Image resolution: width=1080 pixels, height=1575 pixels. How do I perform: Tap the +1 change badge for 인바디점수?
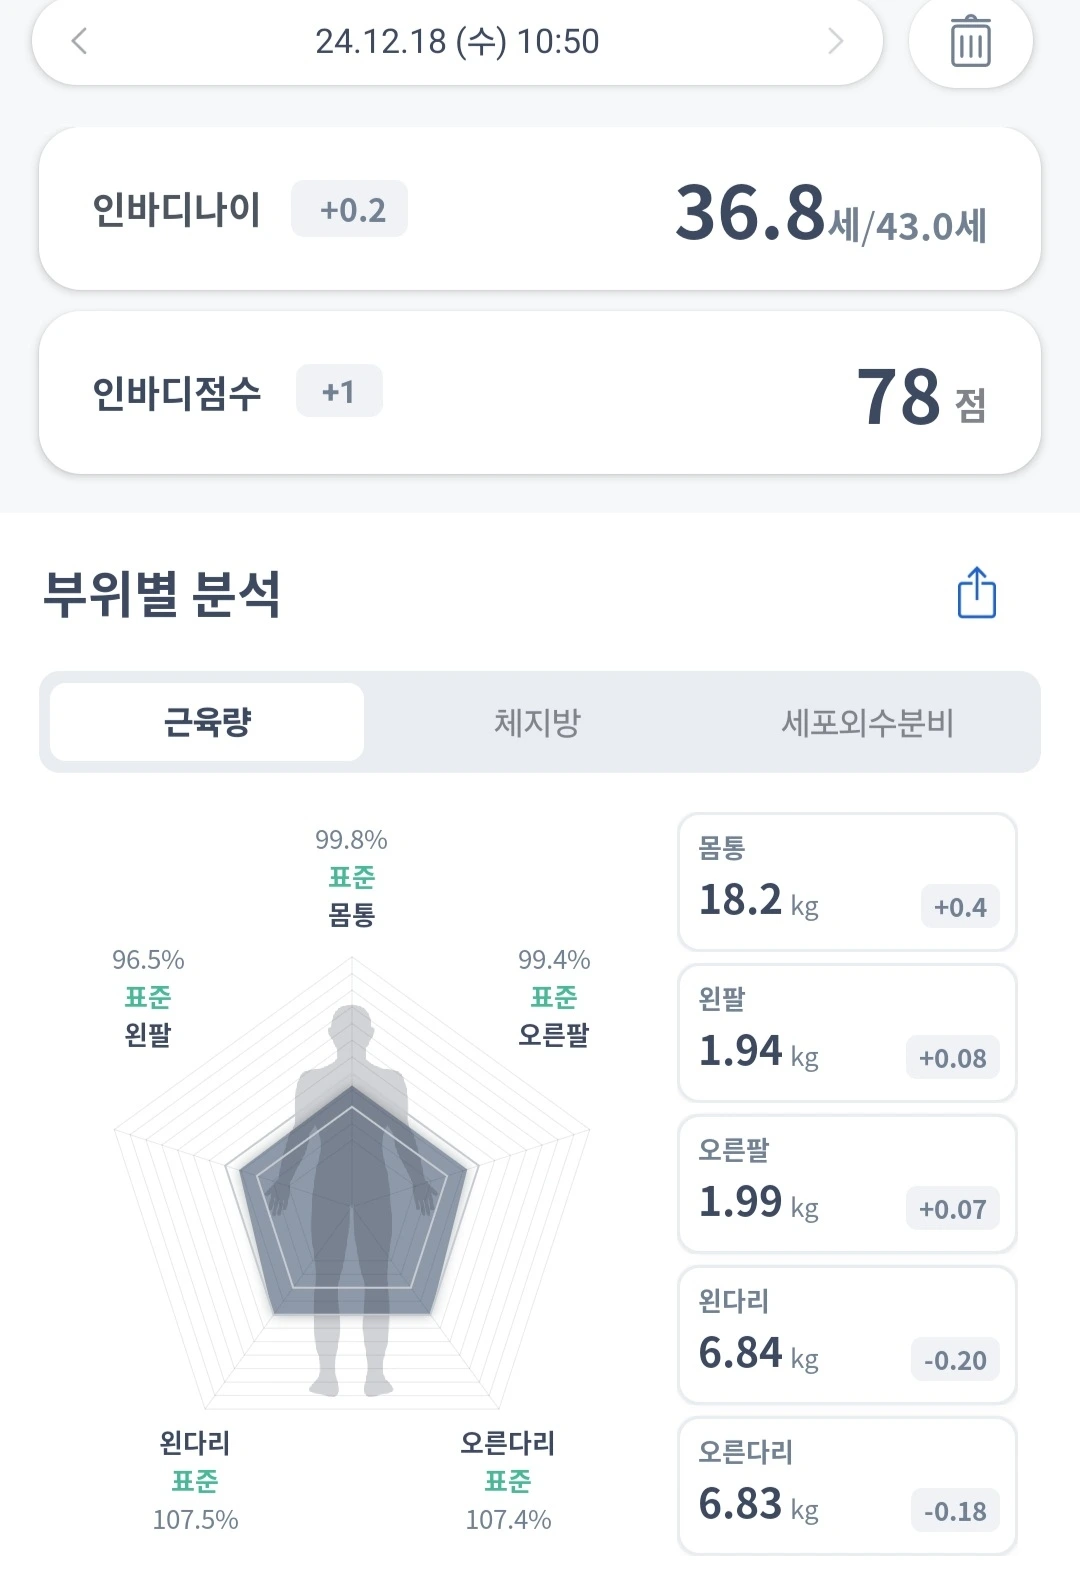click(339, 391)
